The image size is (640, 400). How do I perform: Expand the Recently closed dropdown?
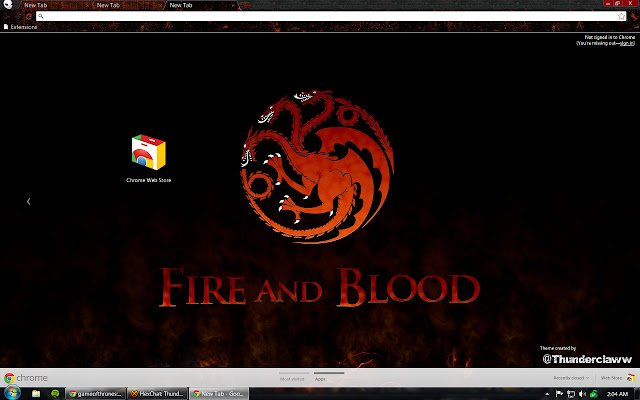571,378
